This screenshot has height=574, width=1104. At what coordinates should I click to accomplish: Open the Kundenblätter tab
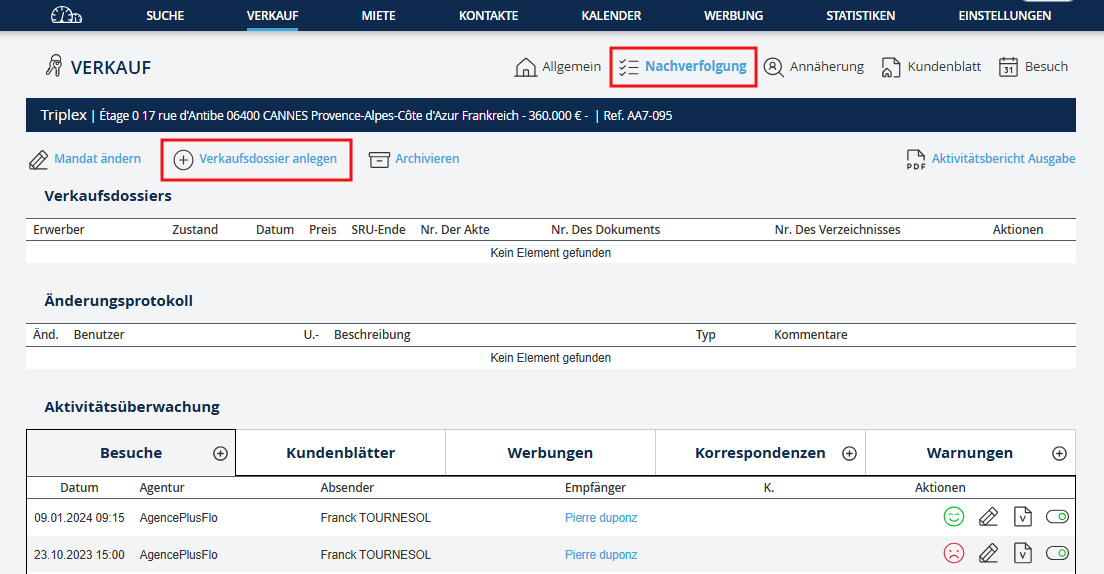[340, 453]
